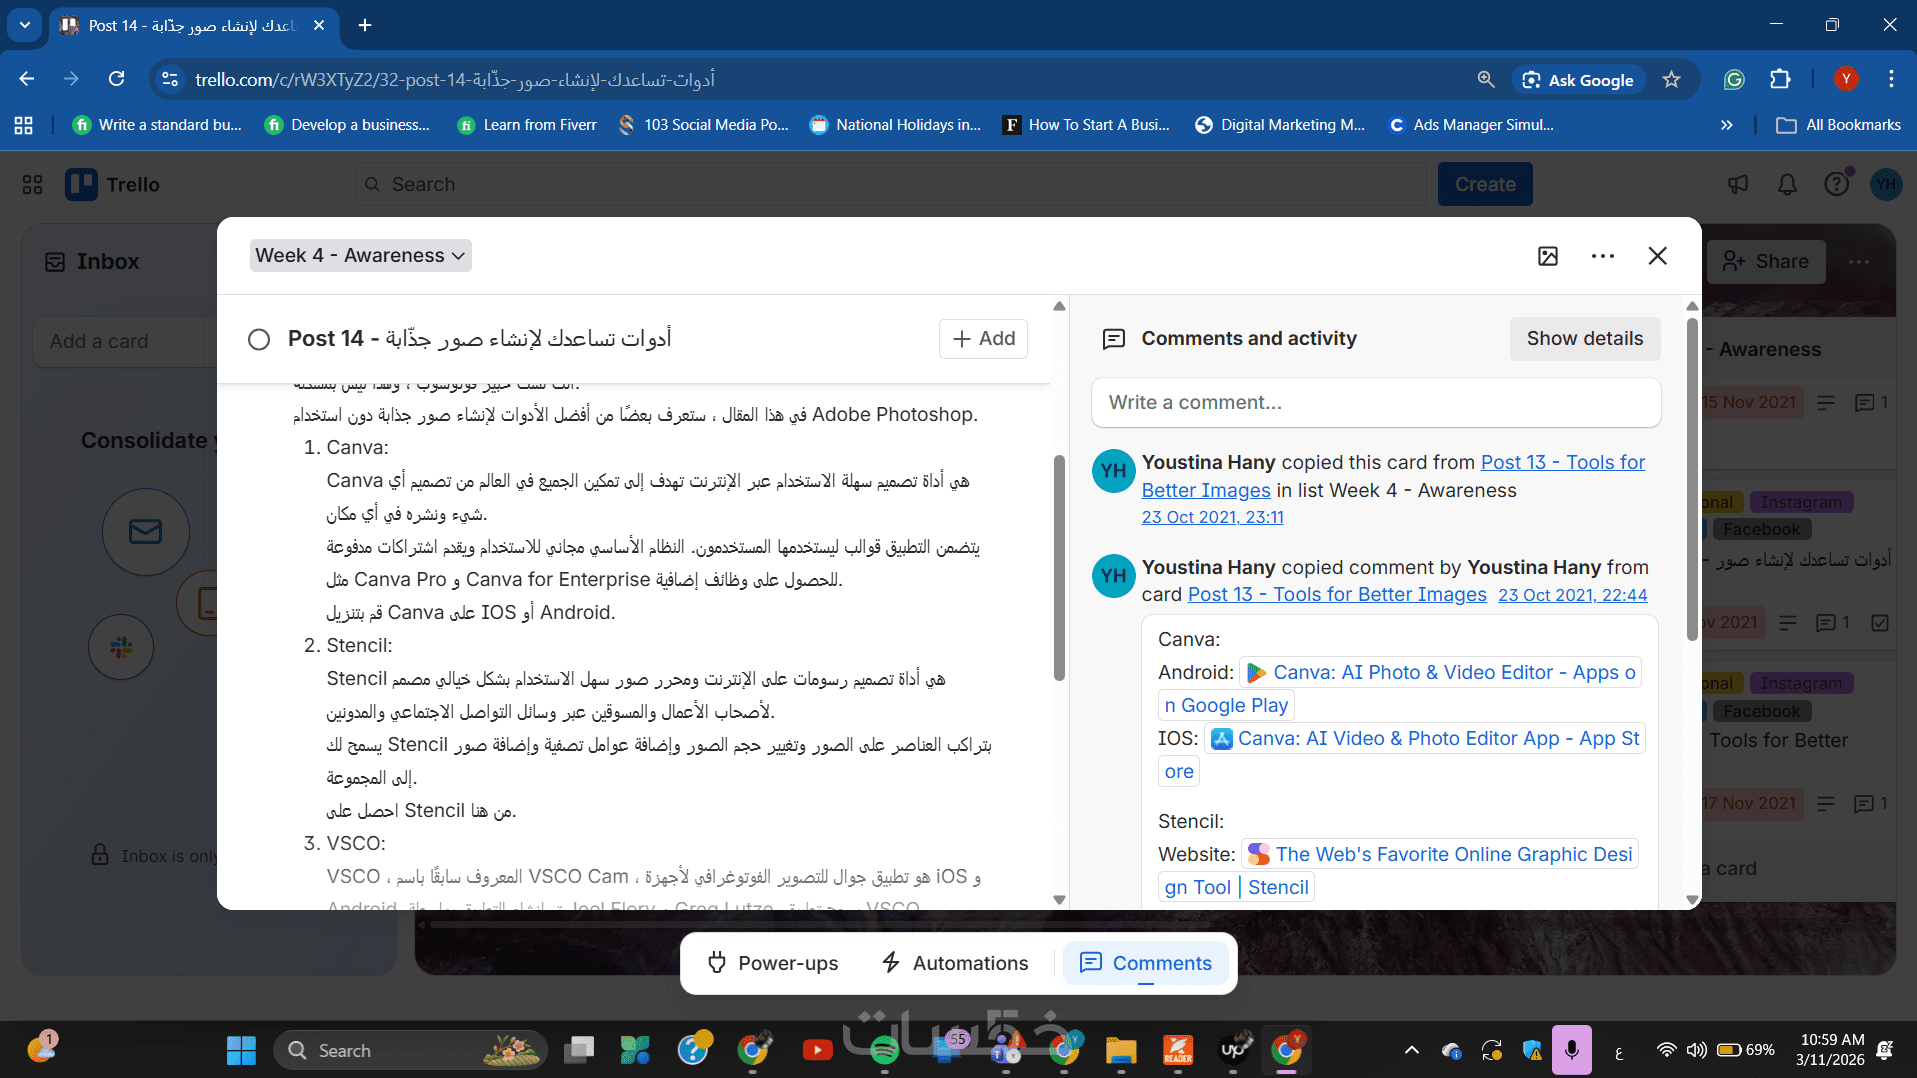Click the Trello home logo
This screenshot has height=1078, width=1917.
click(113, 185)
